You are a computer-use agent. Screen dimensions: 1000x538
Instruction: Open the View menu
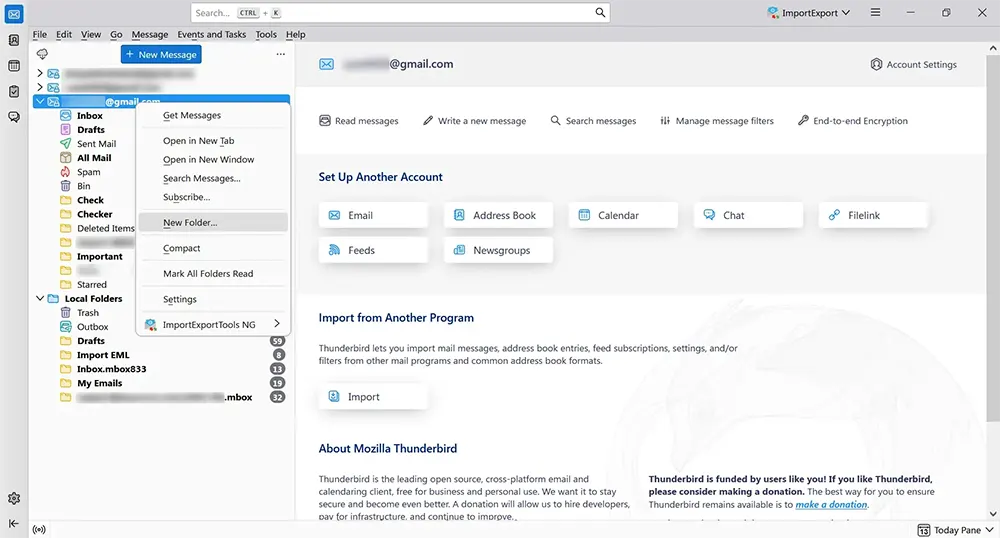[91, 34]
